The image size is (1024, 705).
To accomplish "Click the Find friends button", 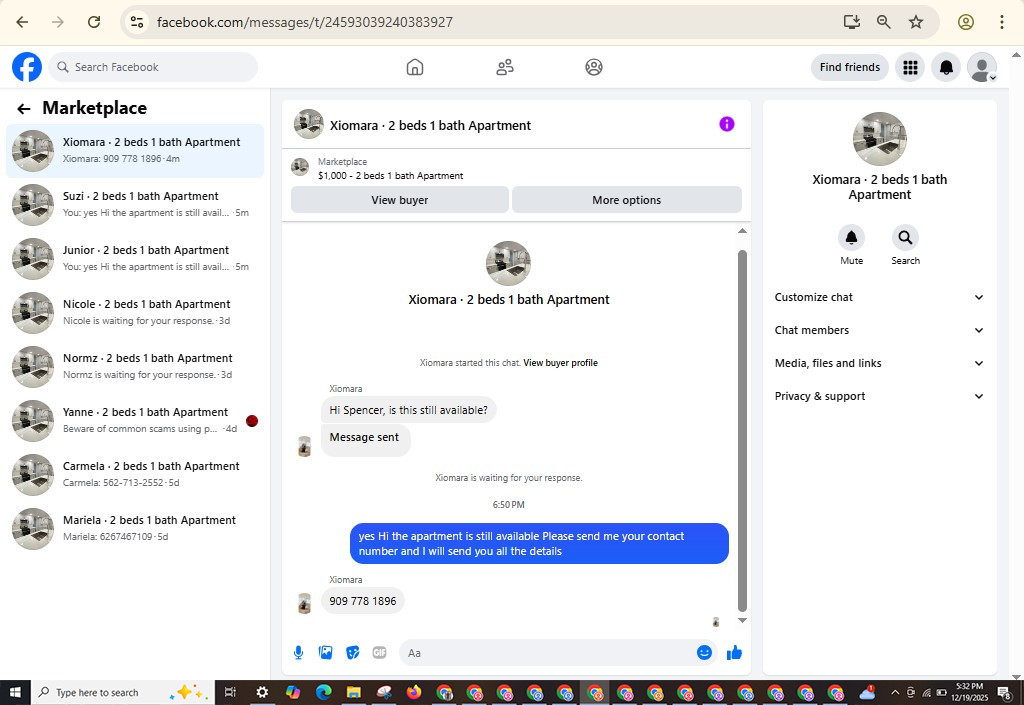I will pos(850,67).
